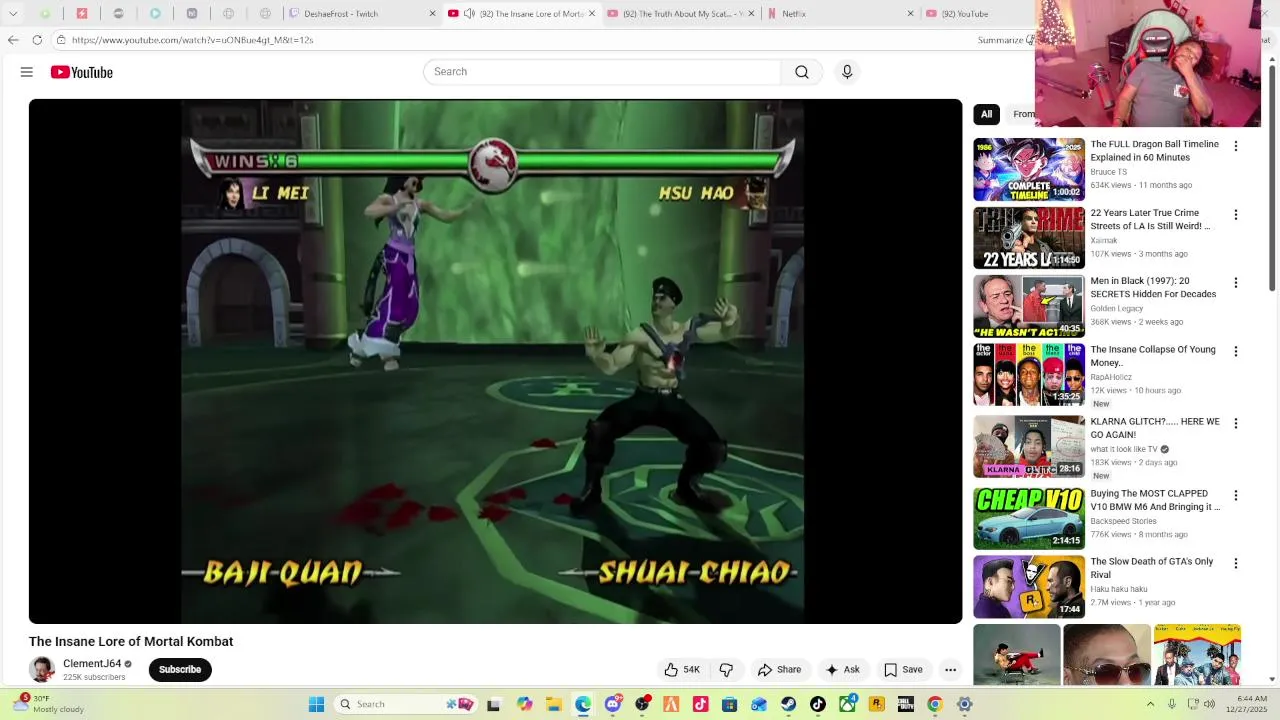Screen dimensions: 1280x720
Task: Open the Windows Start menu
Action: (316, 704)
